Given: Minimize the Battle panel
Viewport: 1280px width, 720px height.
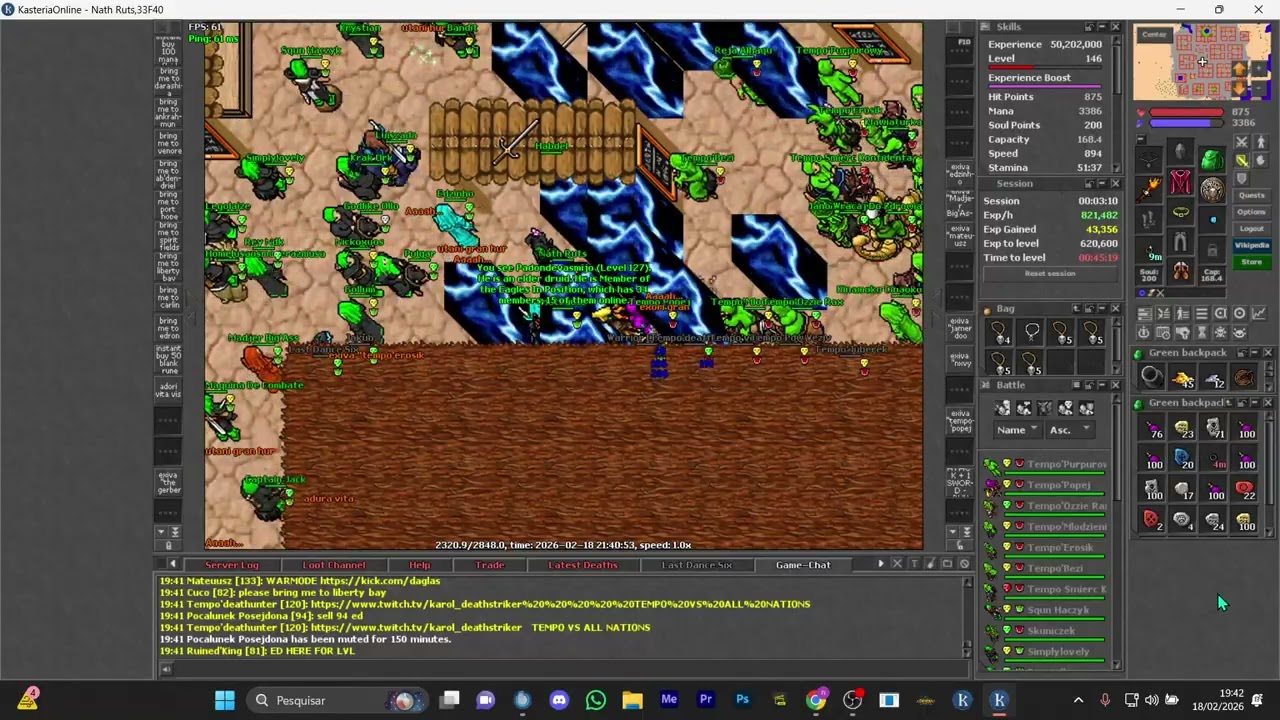Looking at the screenshot, I should 1102,385.
